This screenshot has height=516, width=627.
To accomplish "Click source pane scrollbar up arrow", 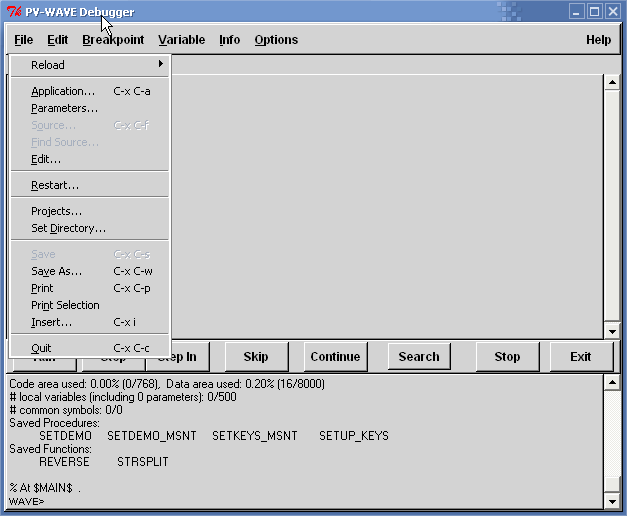I will point(612,82).
